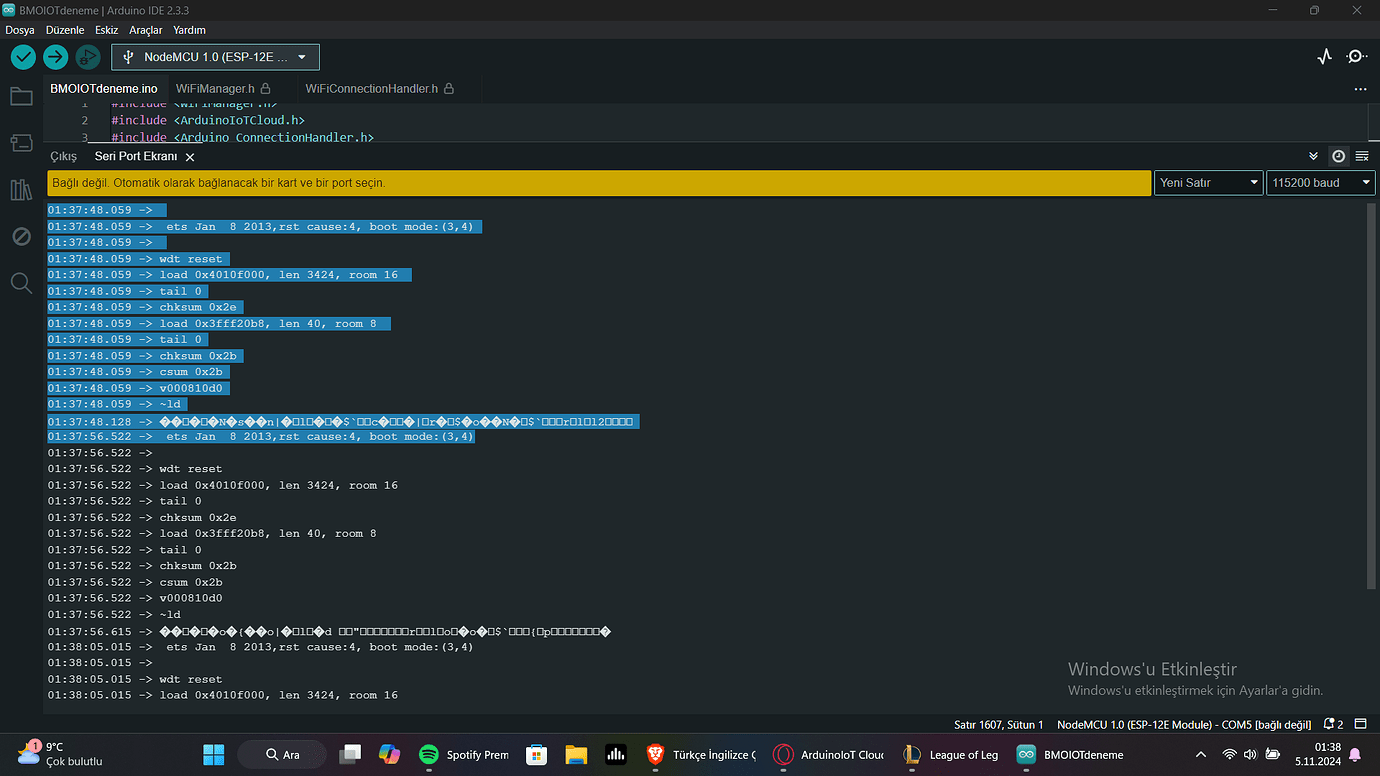
Task: Open the Boards Manager sidebar icon
Action: pyautogui.click(x=21, y=142)
